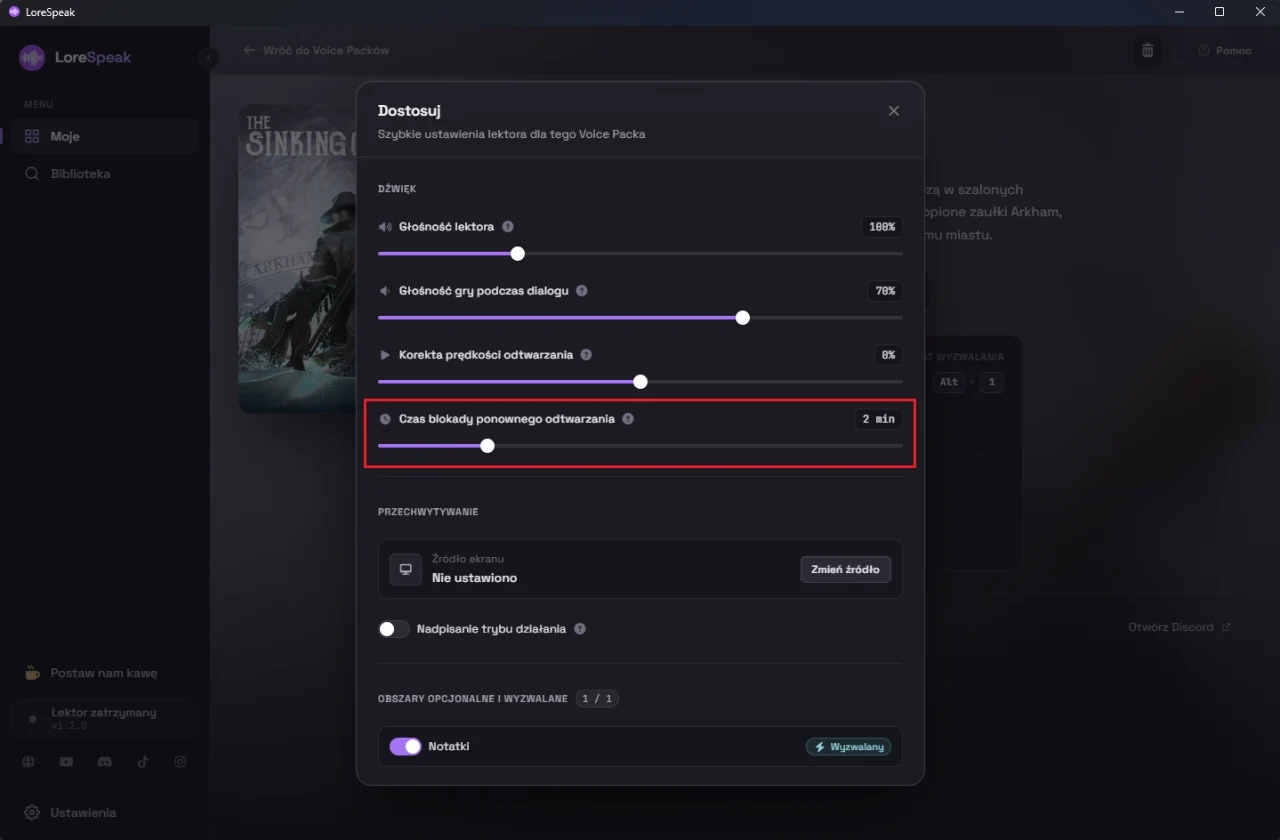
Task: Click the help icon for Czas blokady ponownego odtwarzania
Action: click(628, 419)
